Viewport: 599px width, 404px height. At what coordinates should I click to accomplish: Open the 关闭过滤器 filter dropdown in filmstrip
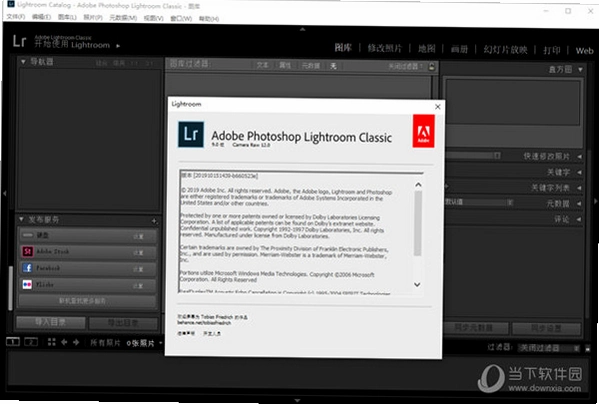[549, 348]
